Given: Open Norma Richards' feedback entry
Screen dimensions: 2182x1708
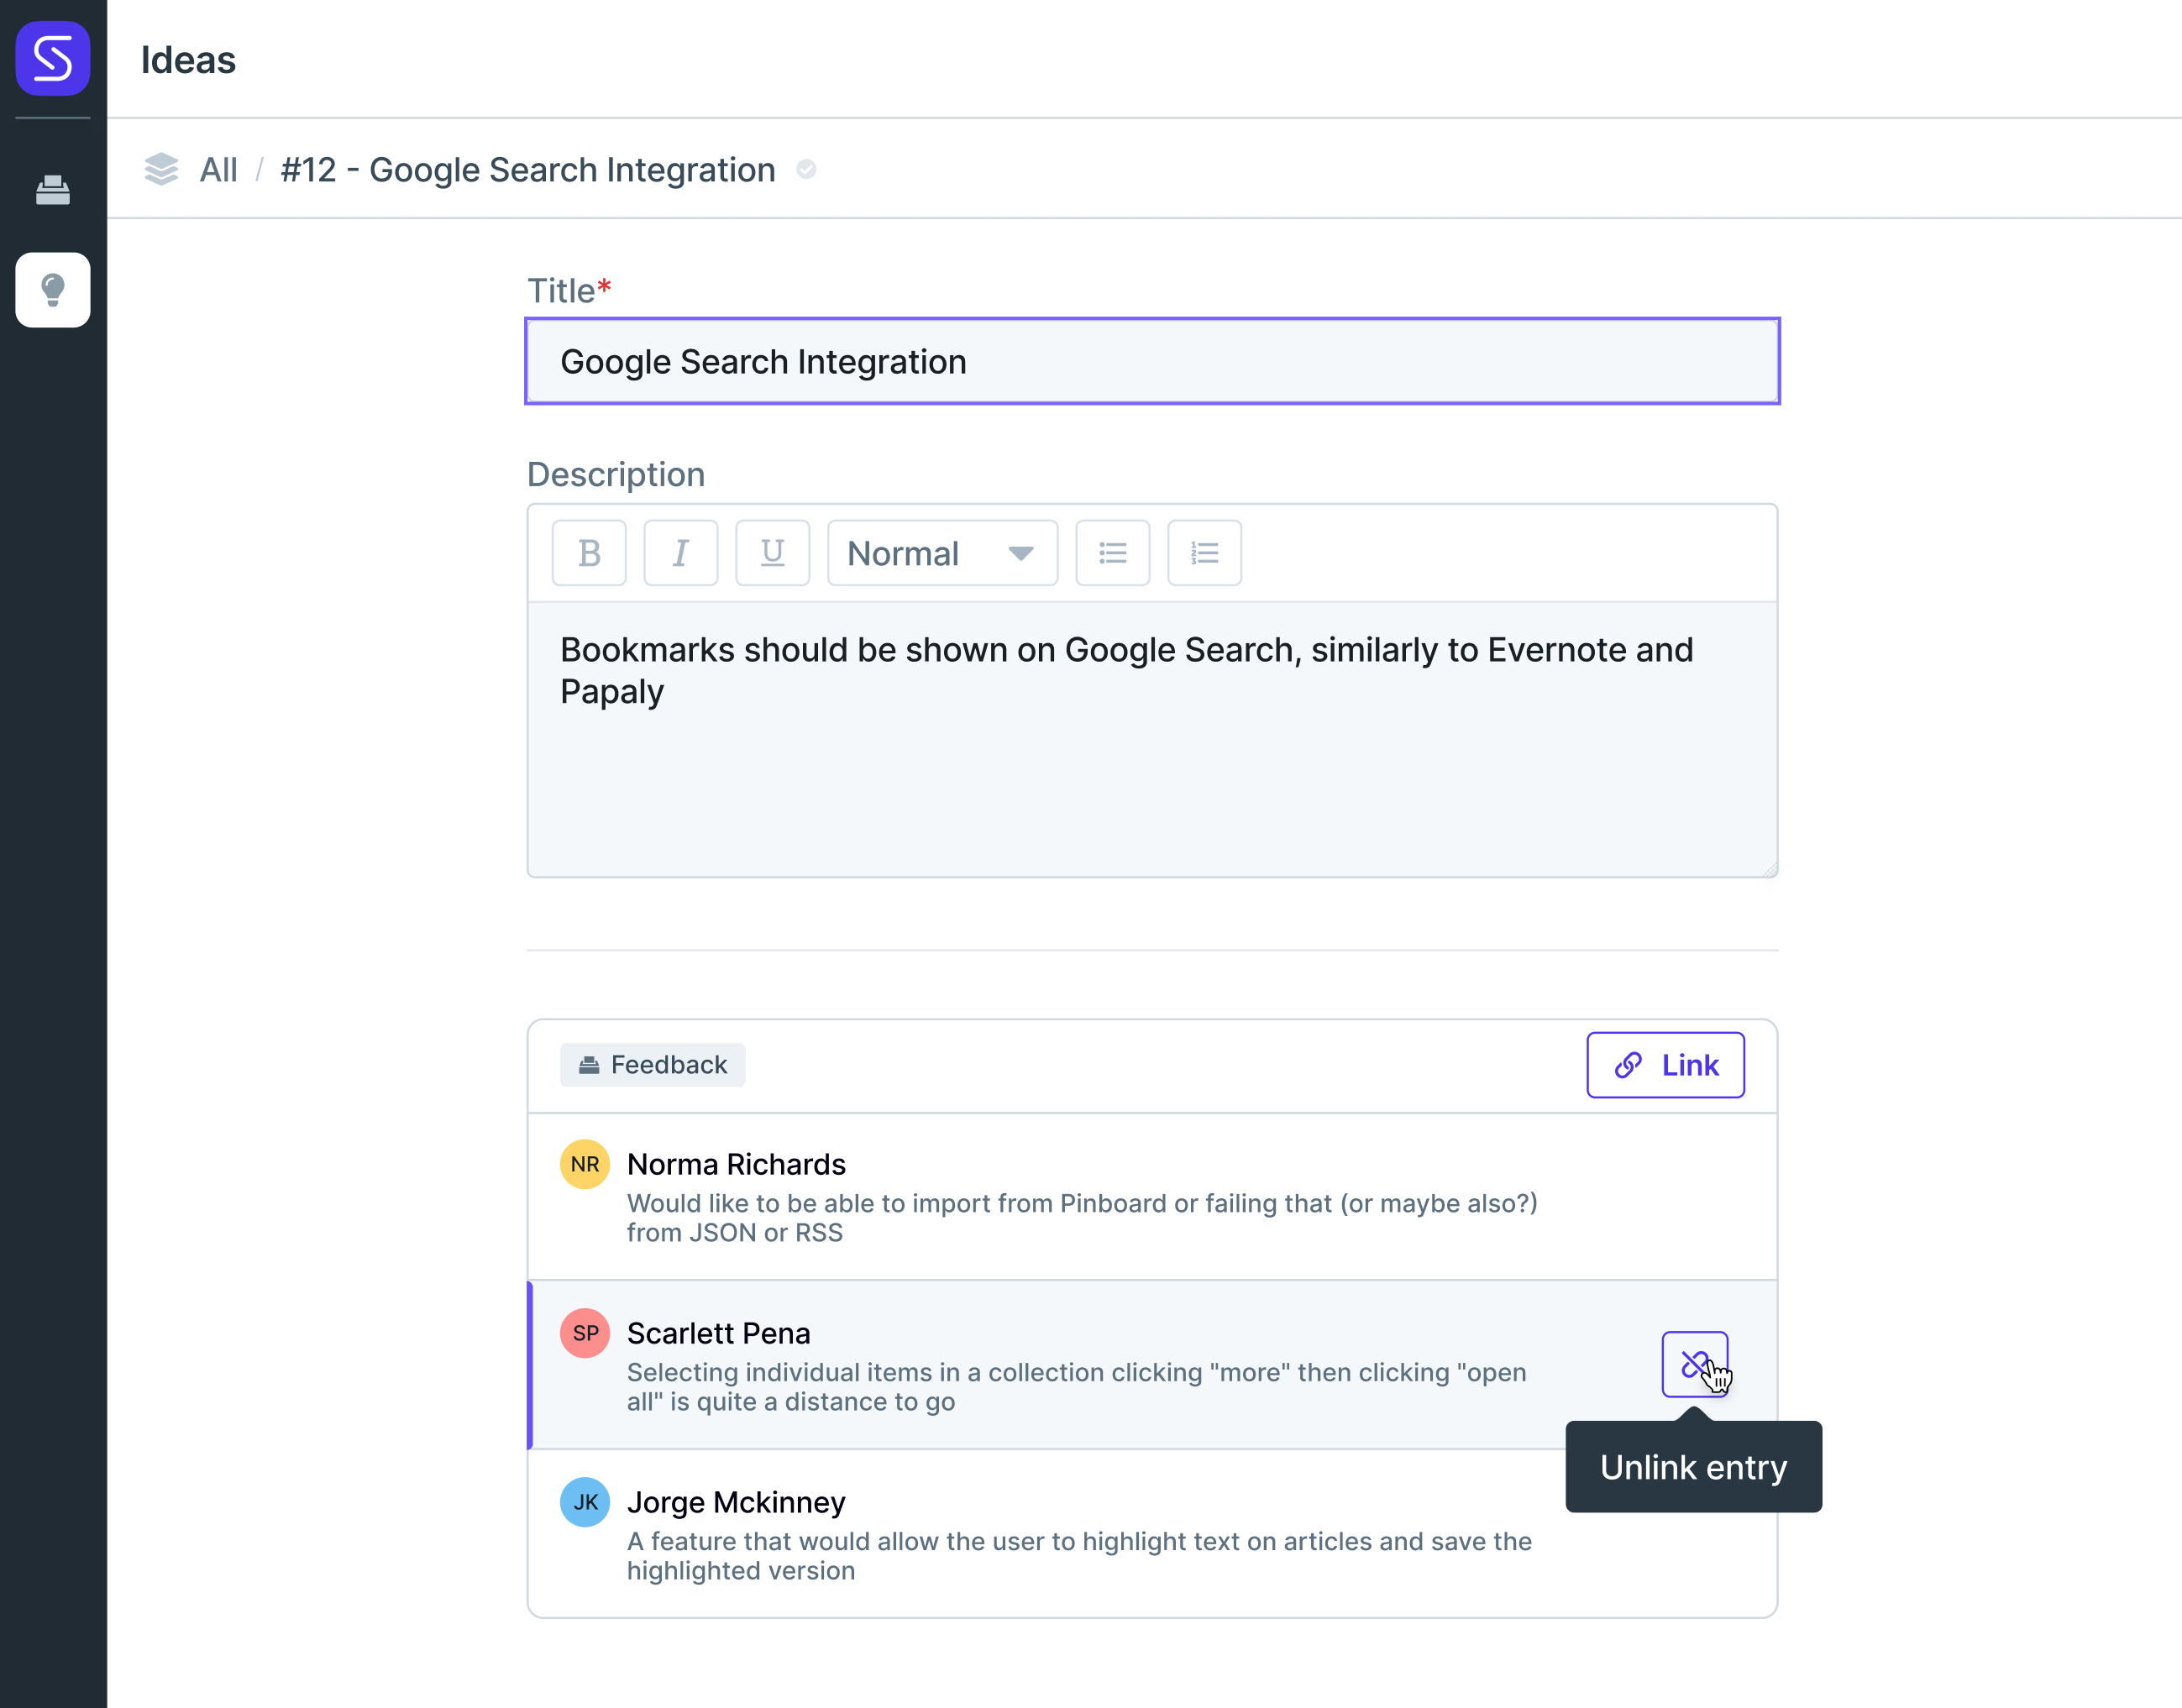Looking at the screenshot, I should click(x=1153, y=1196).
